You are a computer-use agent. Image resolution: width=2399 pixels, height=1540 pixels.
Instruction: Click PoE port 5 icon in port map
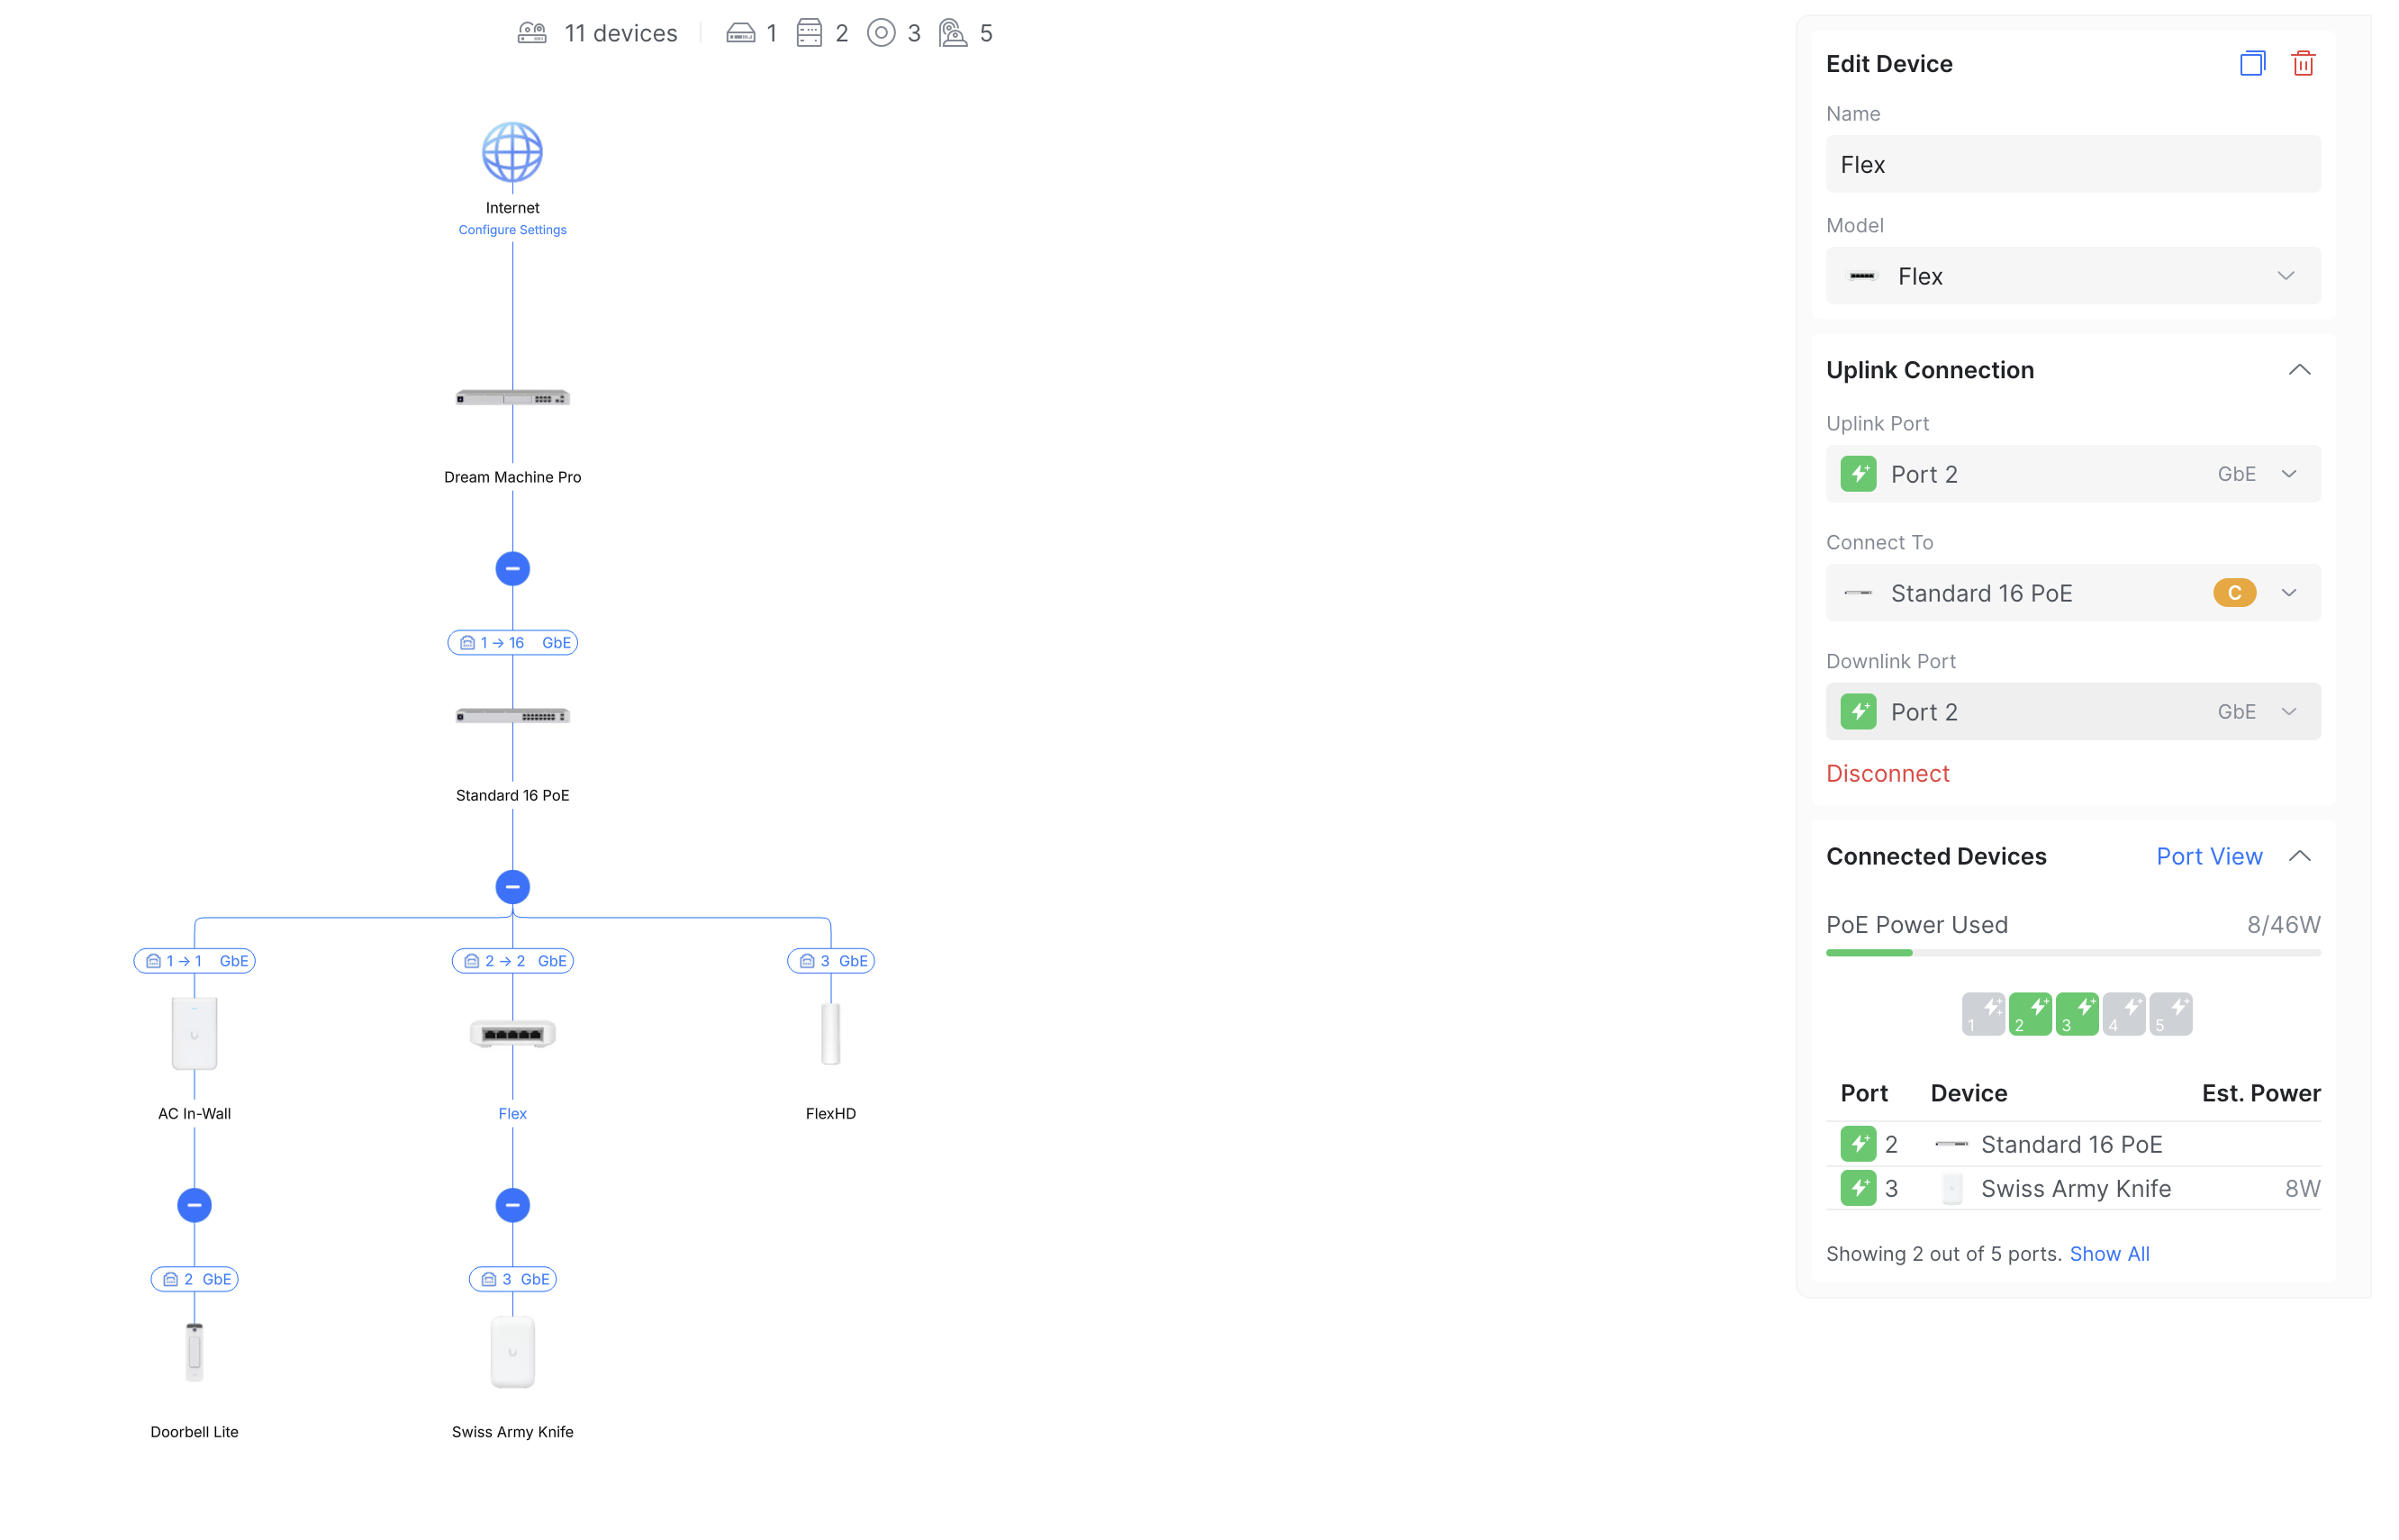click(x=2170, y=1014)
